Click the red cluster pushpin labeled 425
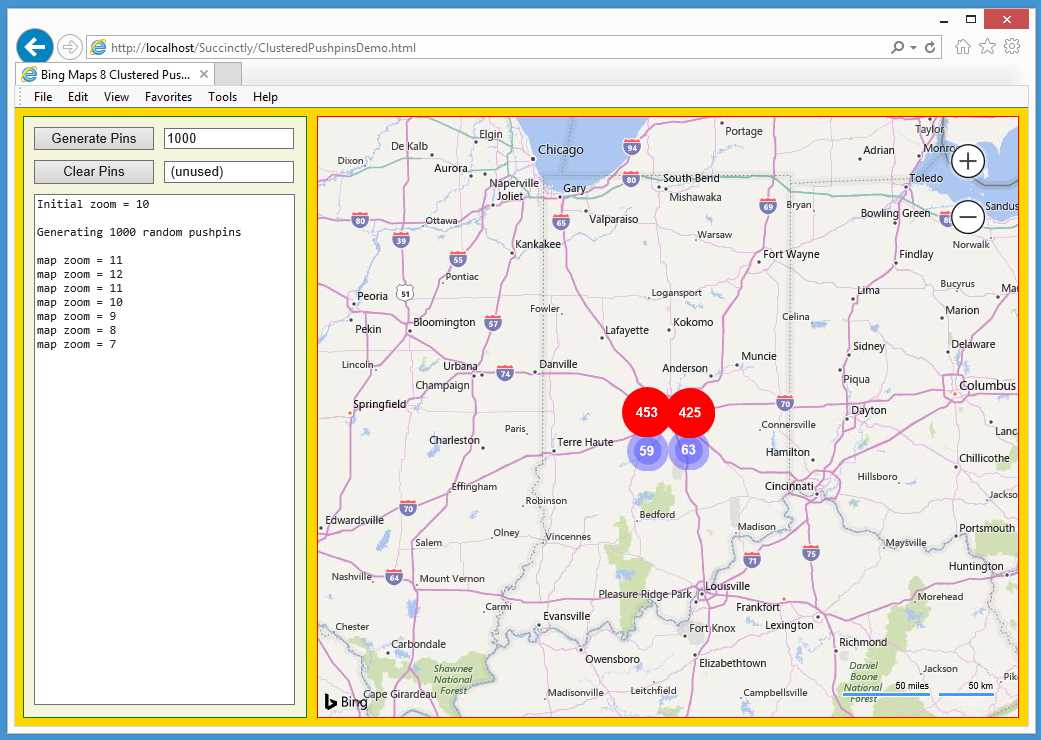 pos(690,412)
